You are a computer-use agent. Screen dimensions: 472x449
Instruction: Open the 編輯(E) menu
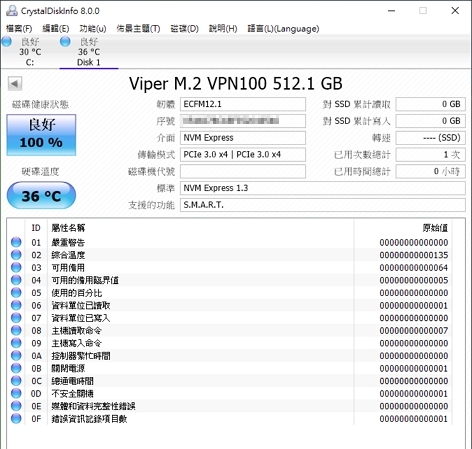point(55,29)
